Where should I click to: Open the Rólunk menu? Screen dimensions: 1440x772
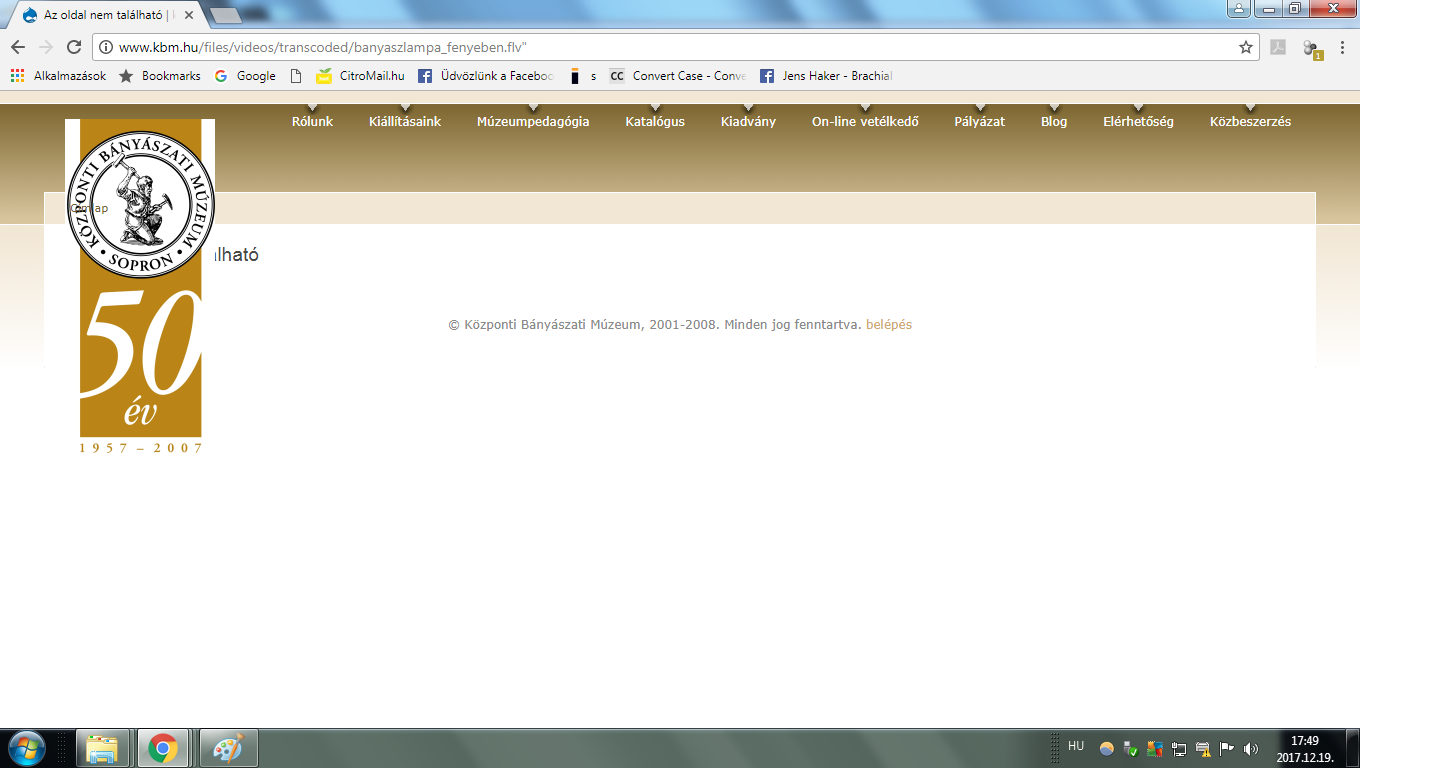[312, 121]
